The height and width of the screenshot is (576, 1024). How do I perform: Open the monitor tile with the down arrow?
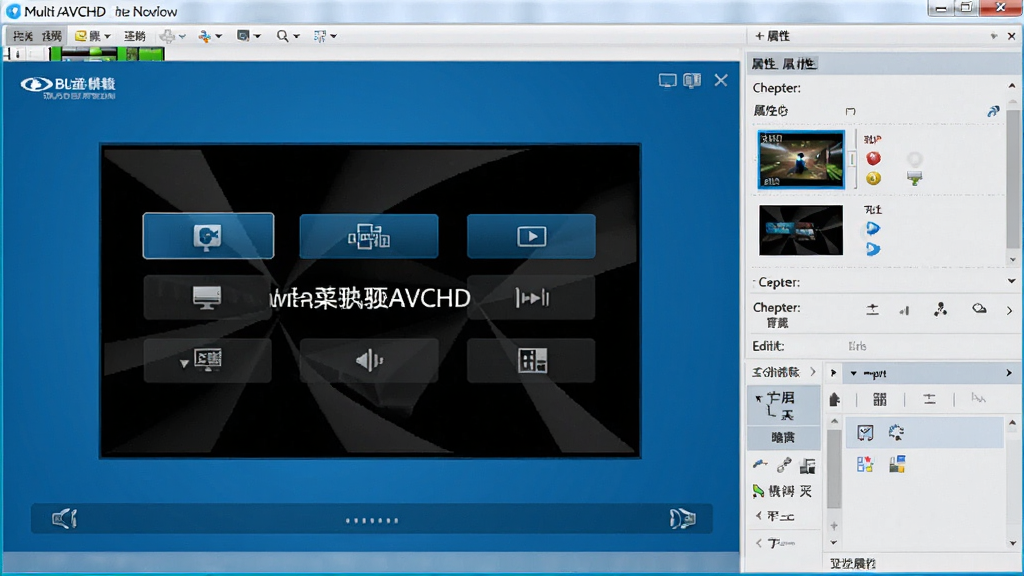tap(207, 360)
